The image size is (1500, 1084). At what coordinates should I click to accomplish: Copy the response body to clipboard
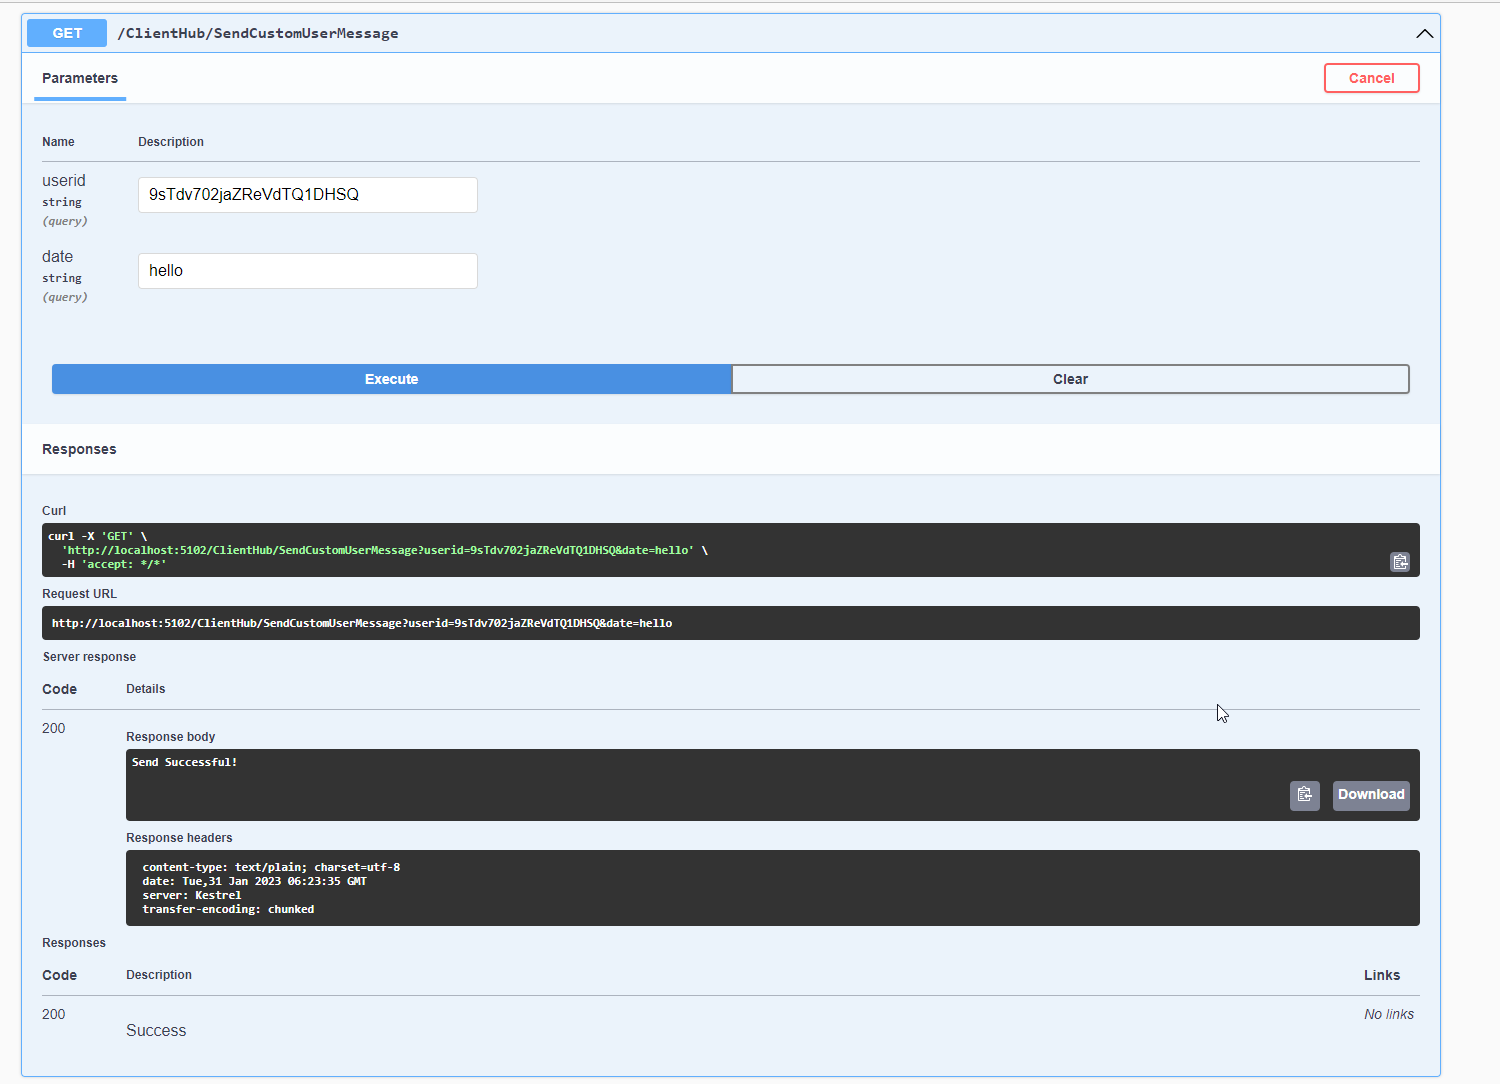click(x=1304, y=795)
